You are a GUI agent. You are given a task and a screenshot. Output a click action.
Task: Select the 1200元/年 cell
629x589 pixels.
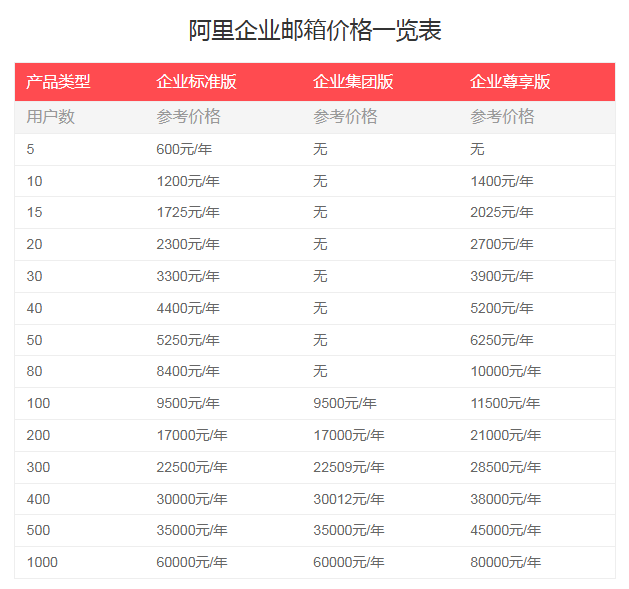point(188,181)
